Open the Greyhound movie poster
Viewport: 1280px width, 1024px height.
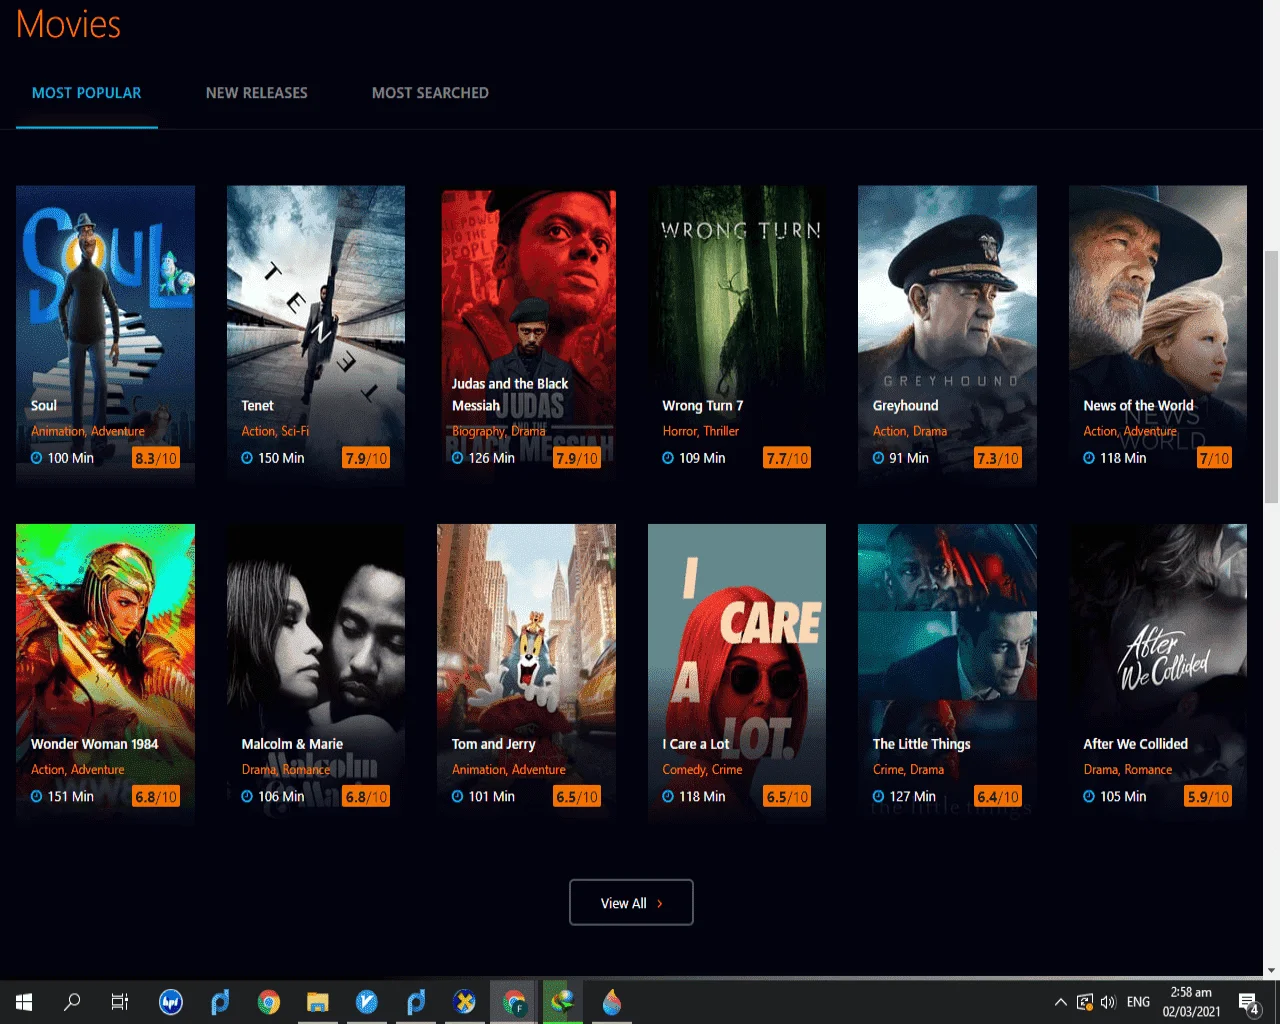pyautogui.click(x=947, y=334)
